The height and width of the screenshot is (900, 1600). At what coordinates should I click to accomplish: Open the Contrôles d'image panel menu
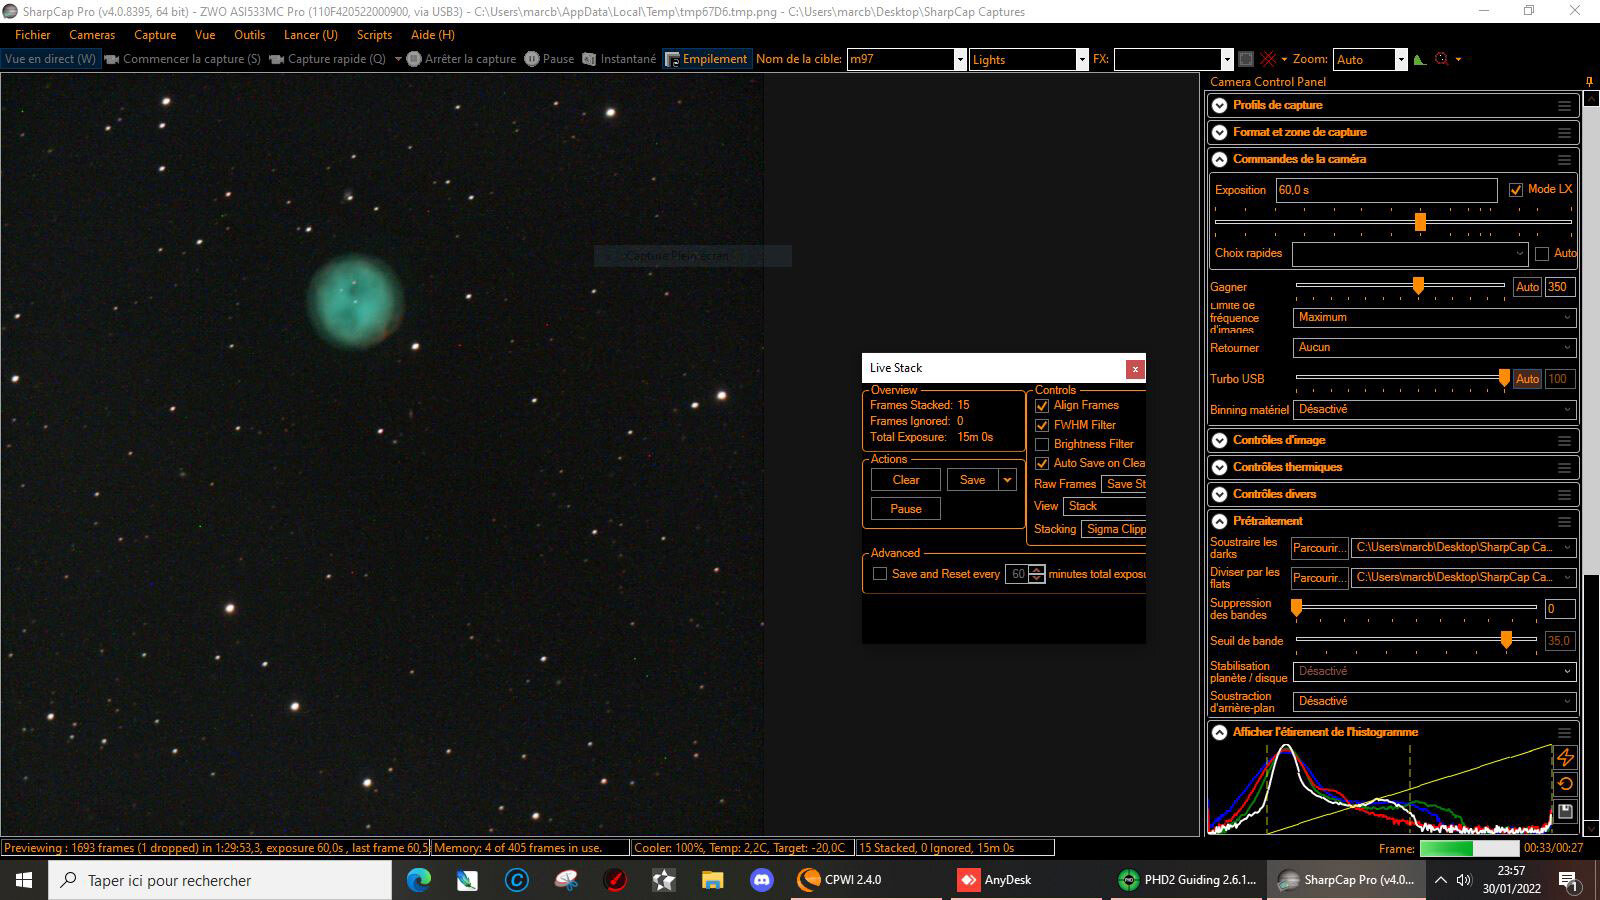[1564, 440]
